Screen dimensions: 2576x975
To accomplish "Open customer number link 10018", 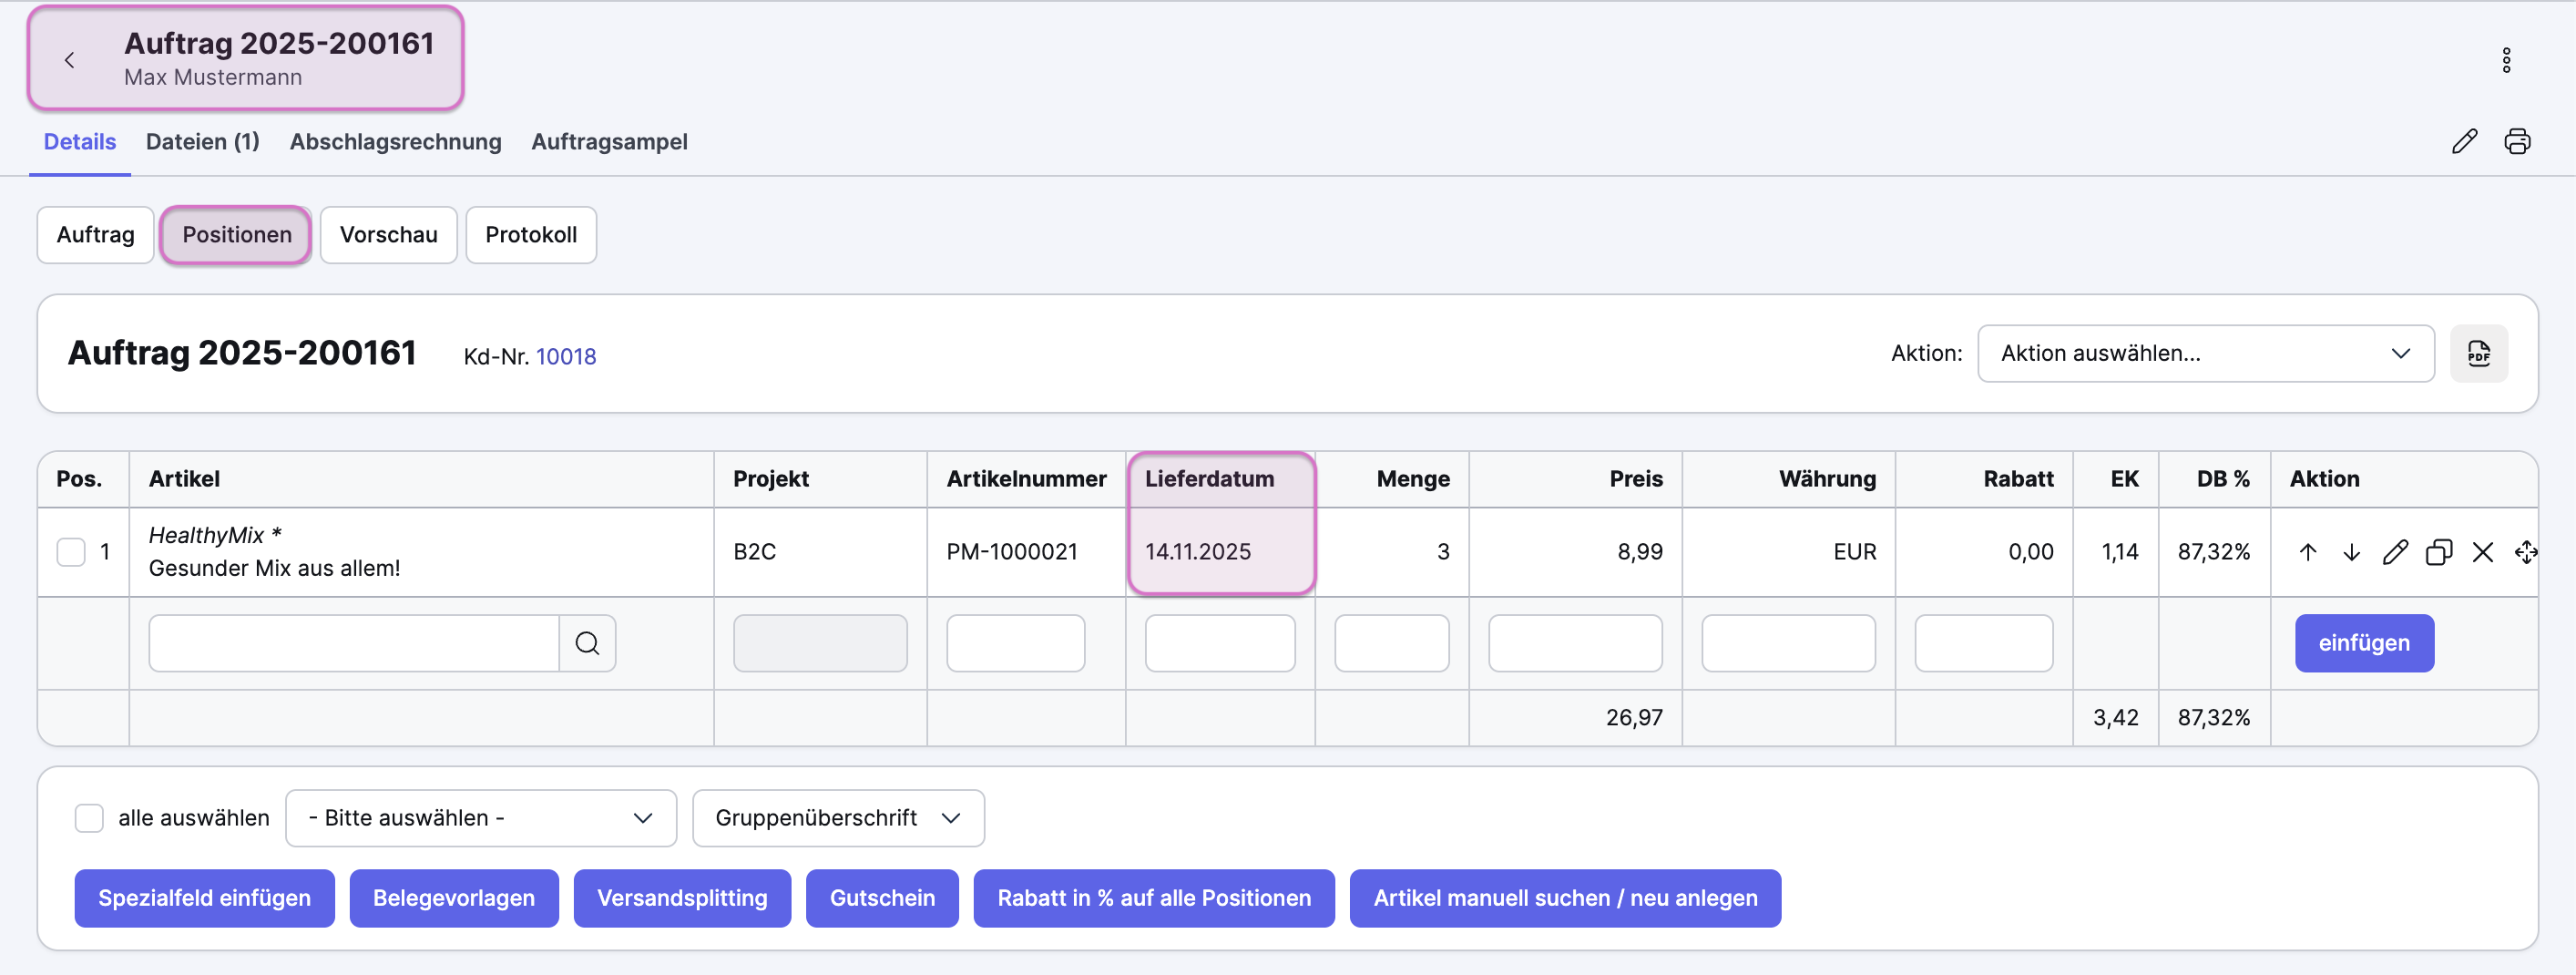I will click(x=565, y=357).
